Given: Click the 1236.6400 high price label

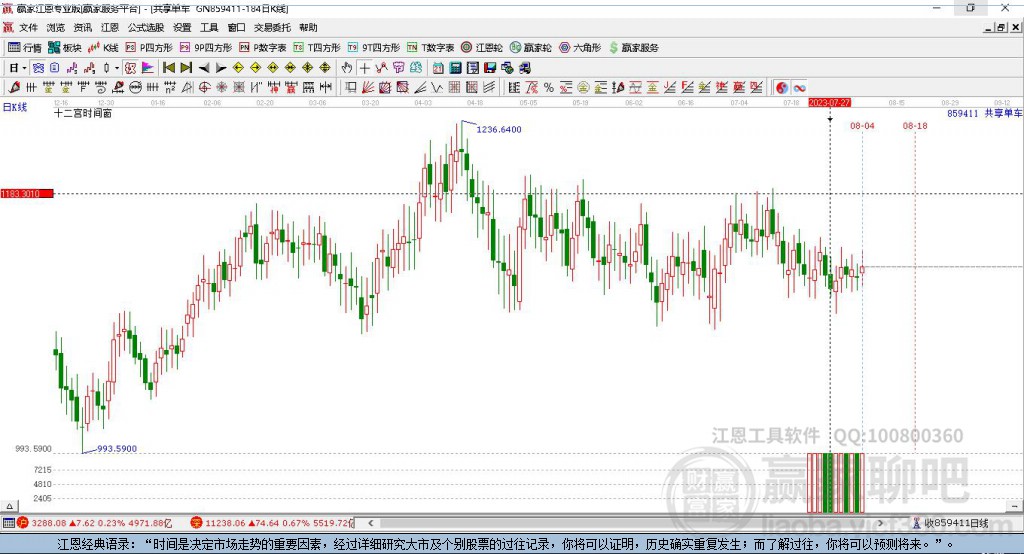Looking at the screenshot, I should (499, 129).
